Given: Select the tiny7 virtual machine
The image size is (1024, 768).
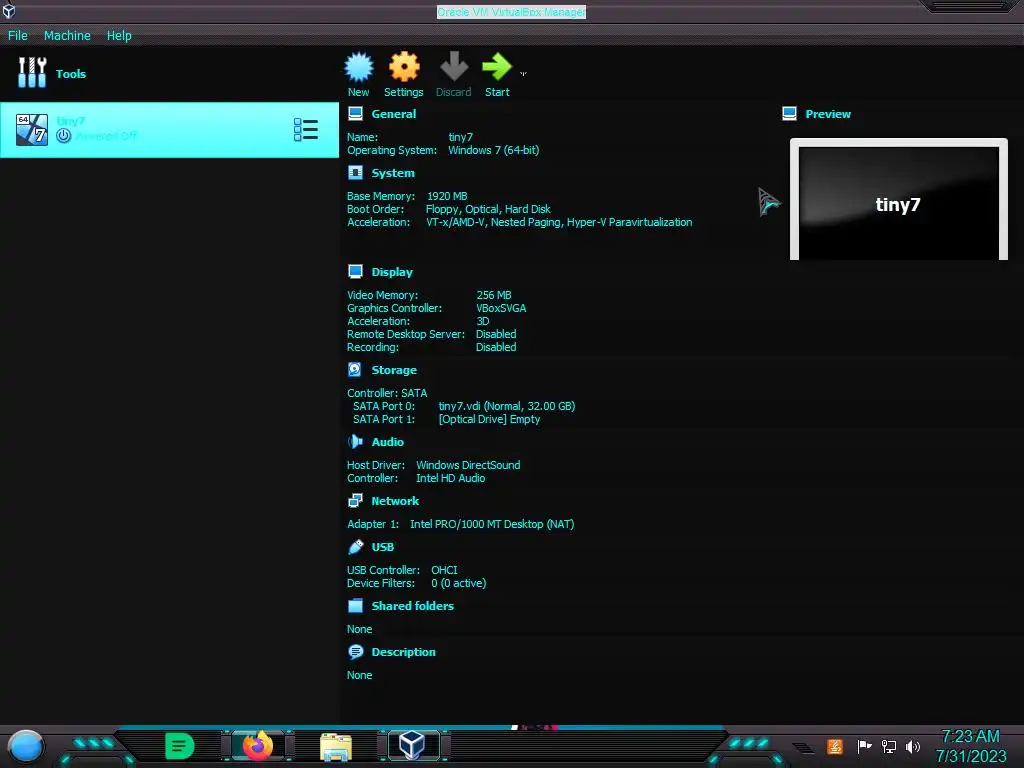Looking at the screenshot, I should pyautogui.click(x=169, y=129).
